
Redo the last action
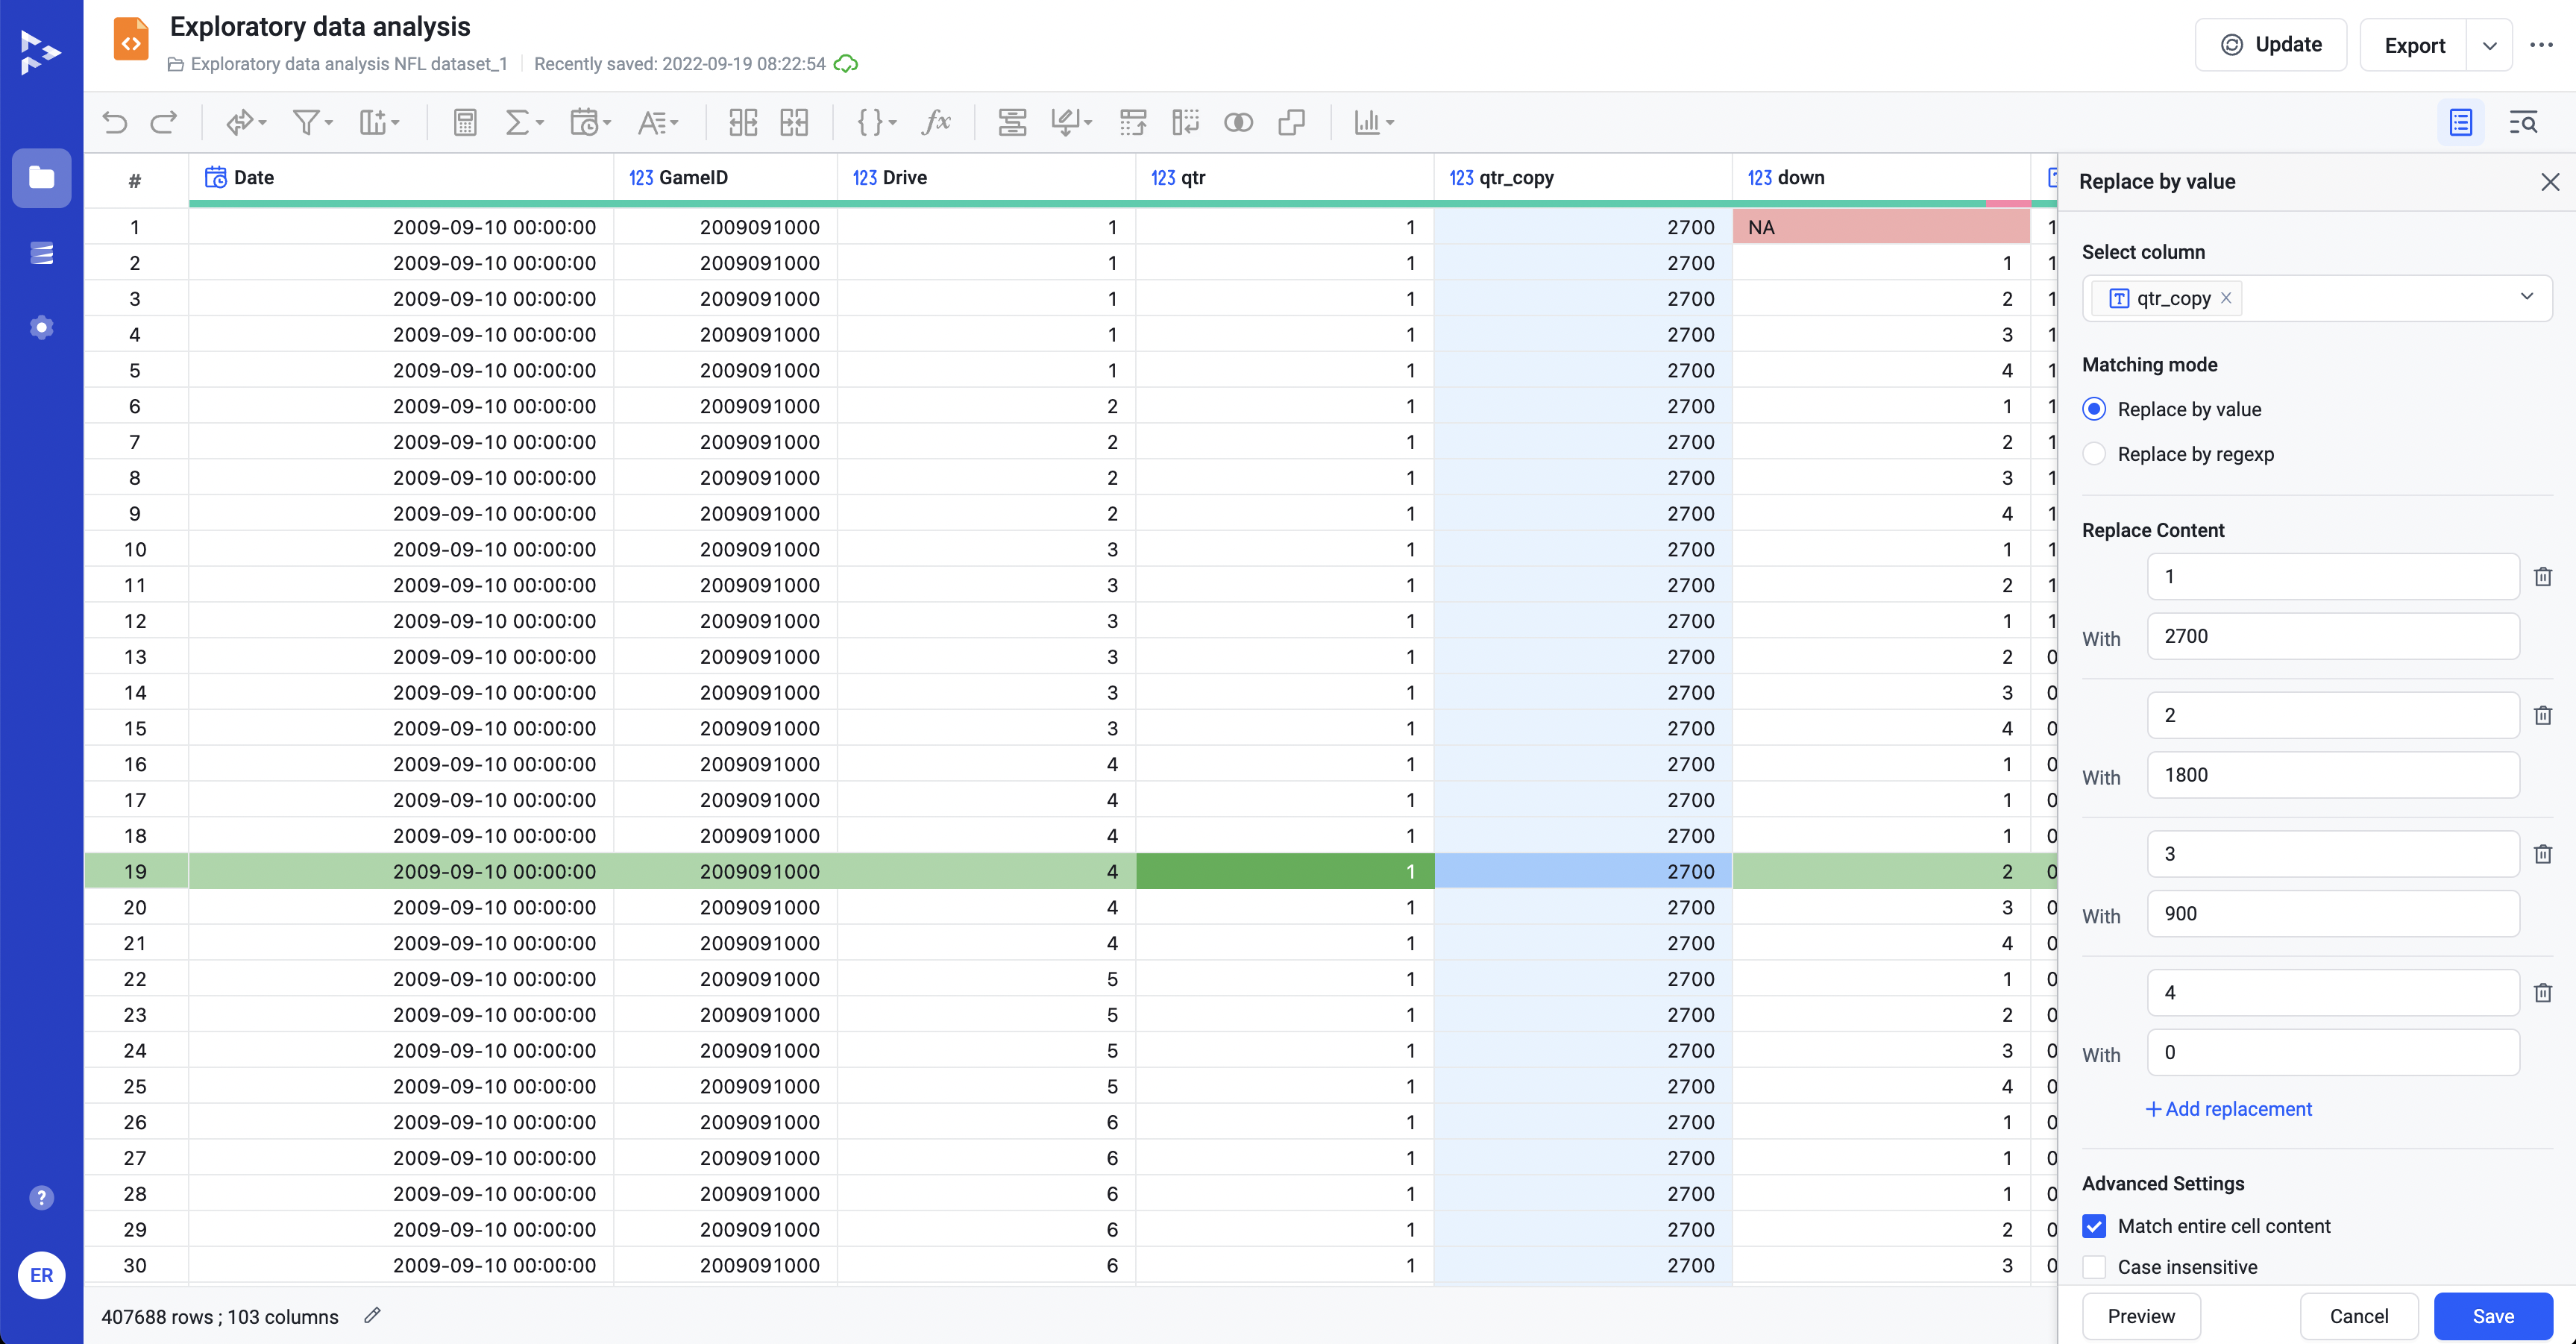pos(164,123)
